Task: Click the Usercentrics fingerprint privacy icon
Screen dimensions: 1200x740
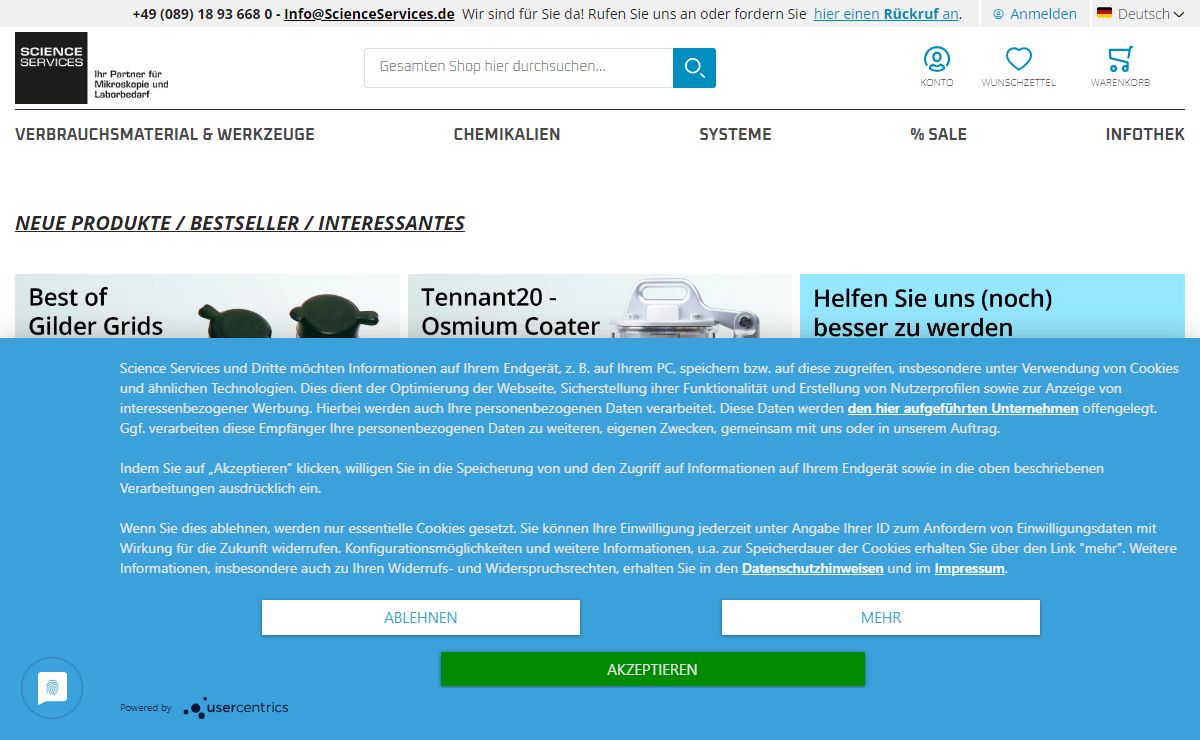Action: click(x=52, y=688)
